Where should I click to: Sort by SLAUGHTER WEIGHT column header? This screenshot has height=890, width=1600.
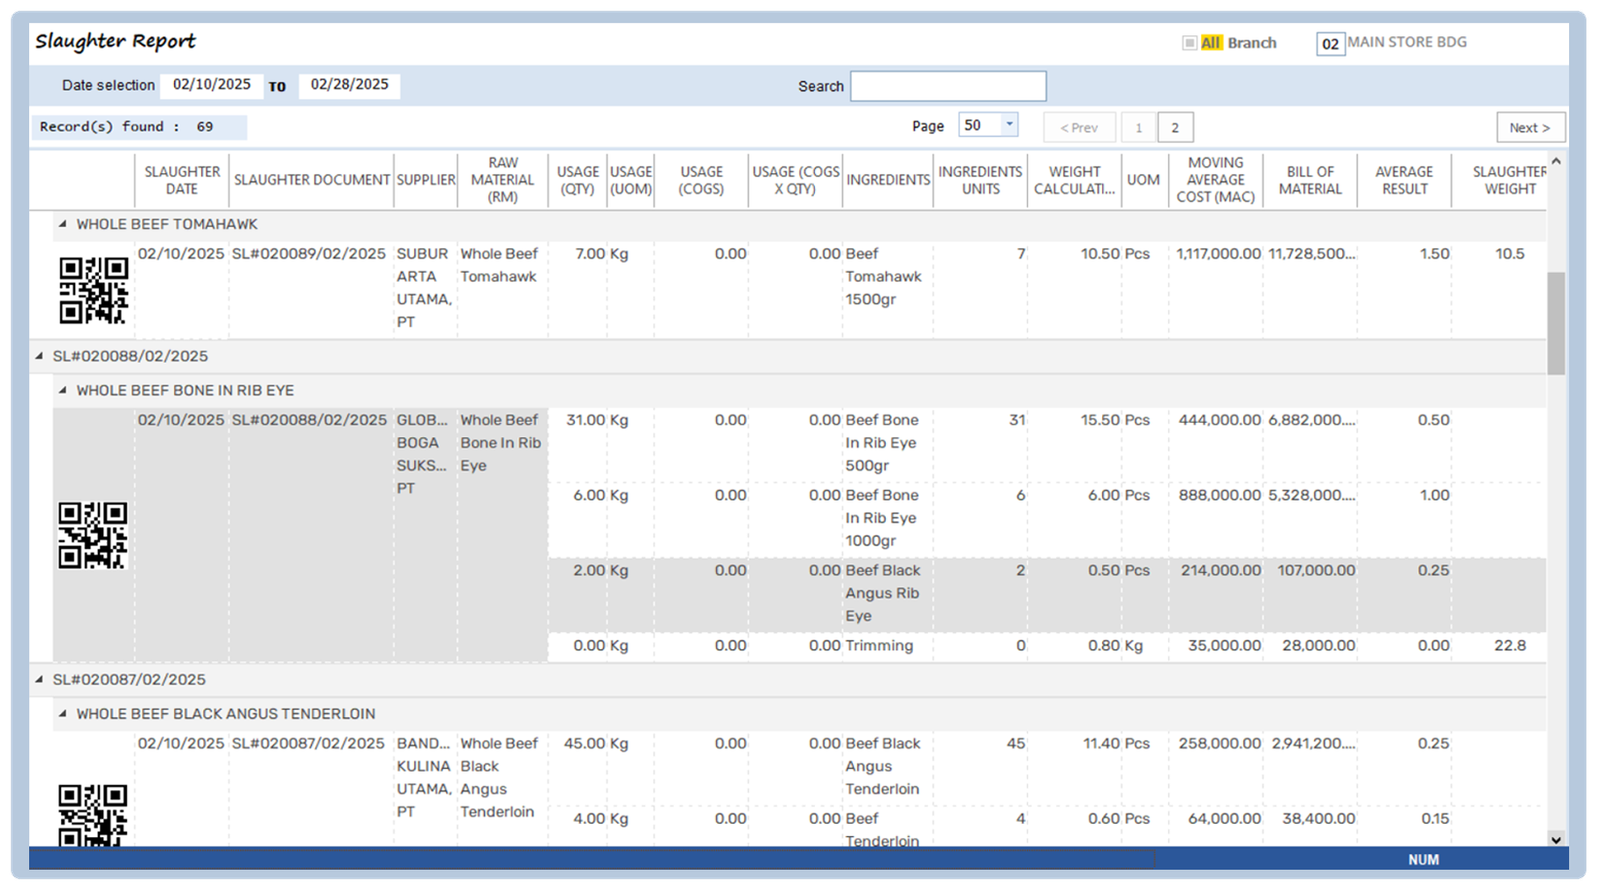pyautogui.click(x=1500, y=180)
